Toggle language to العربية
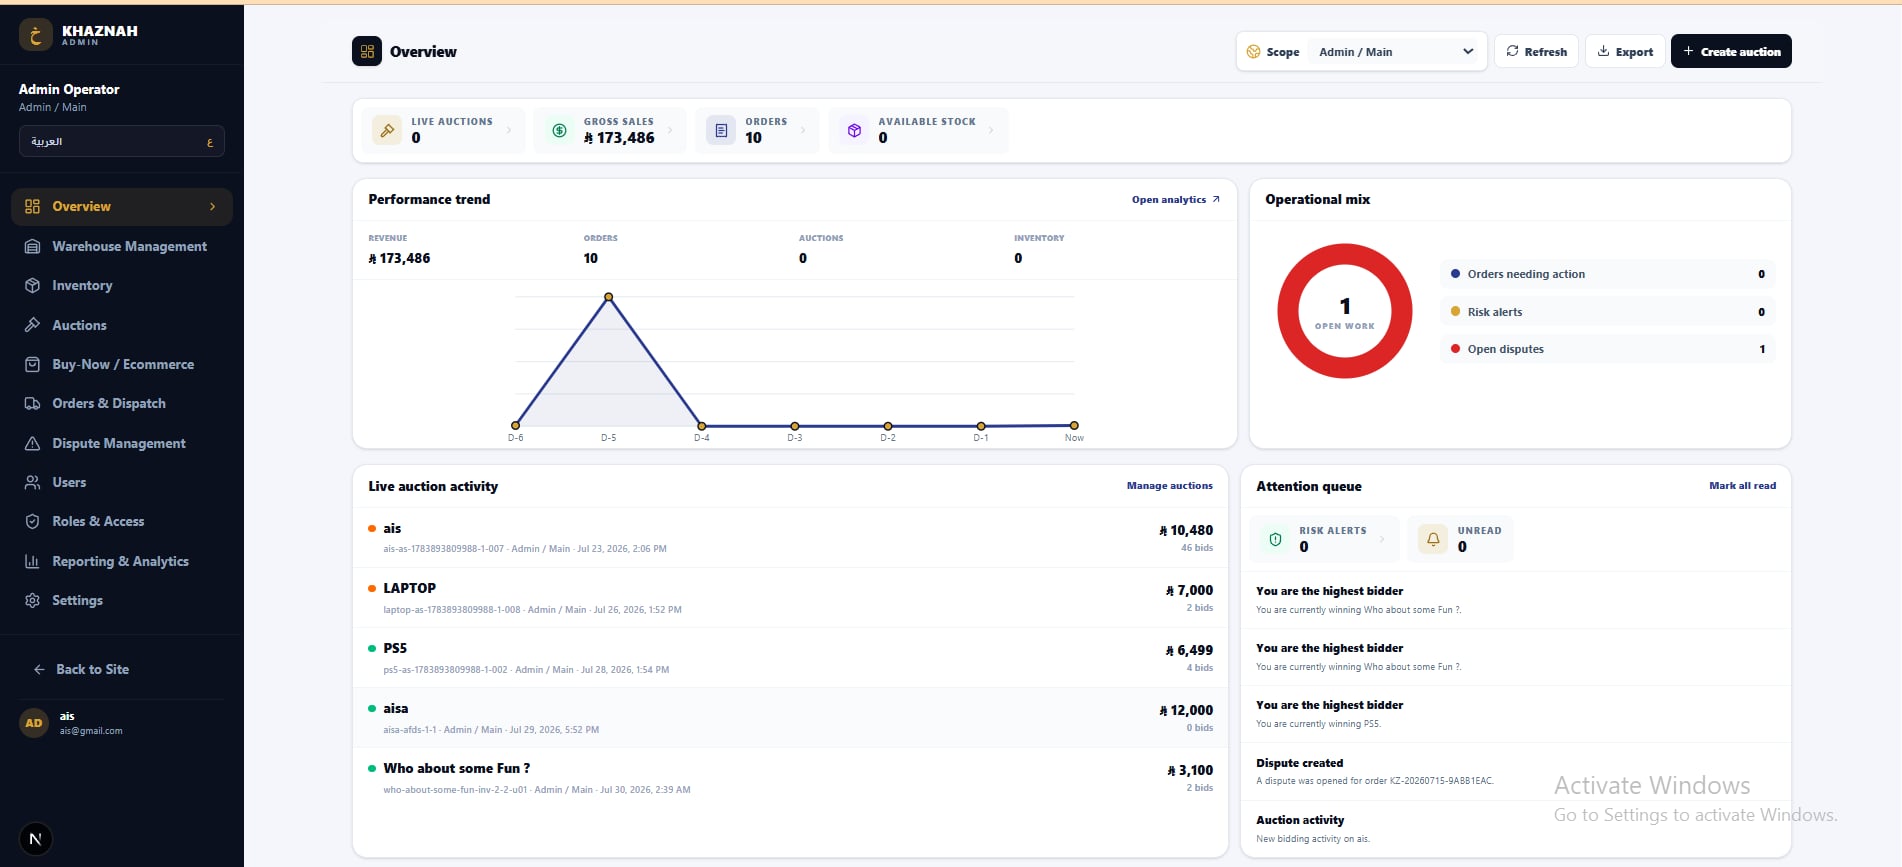This screenshot has height=867, width=1902. pyautogui.click(x=121, y=141)
